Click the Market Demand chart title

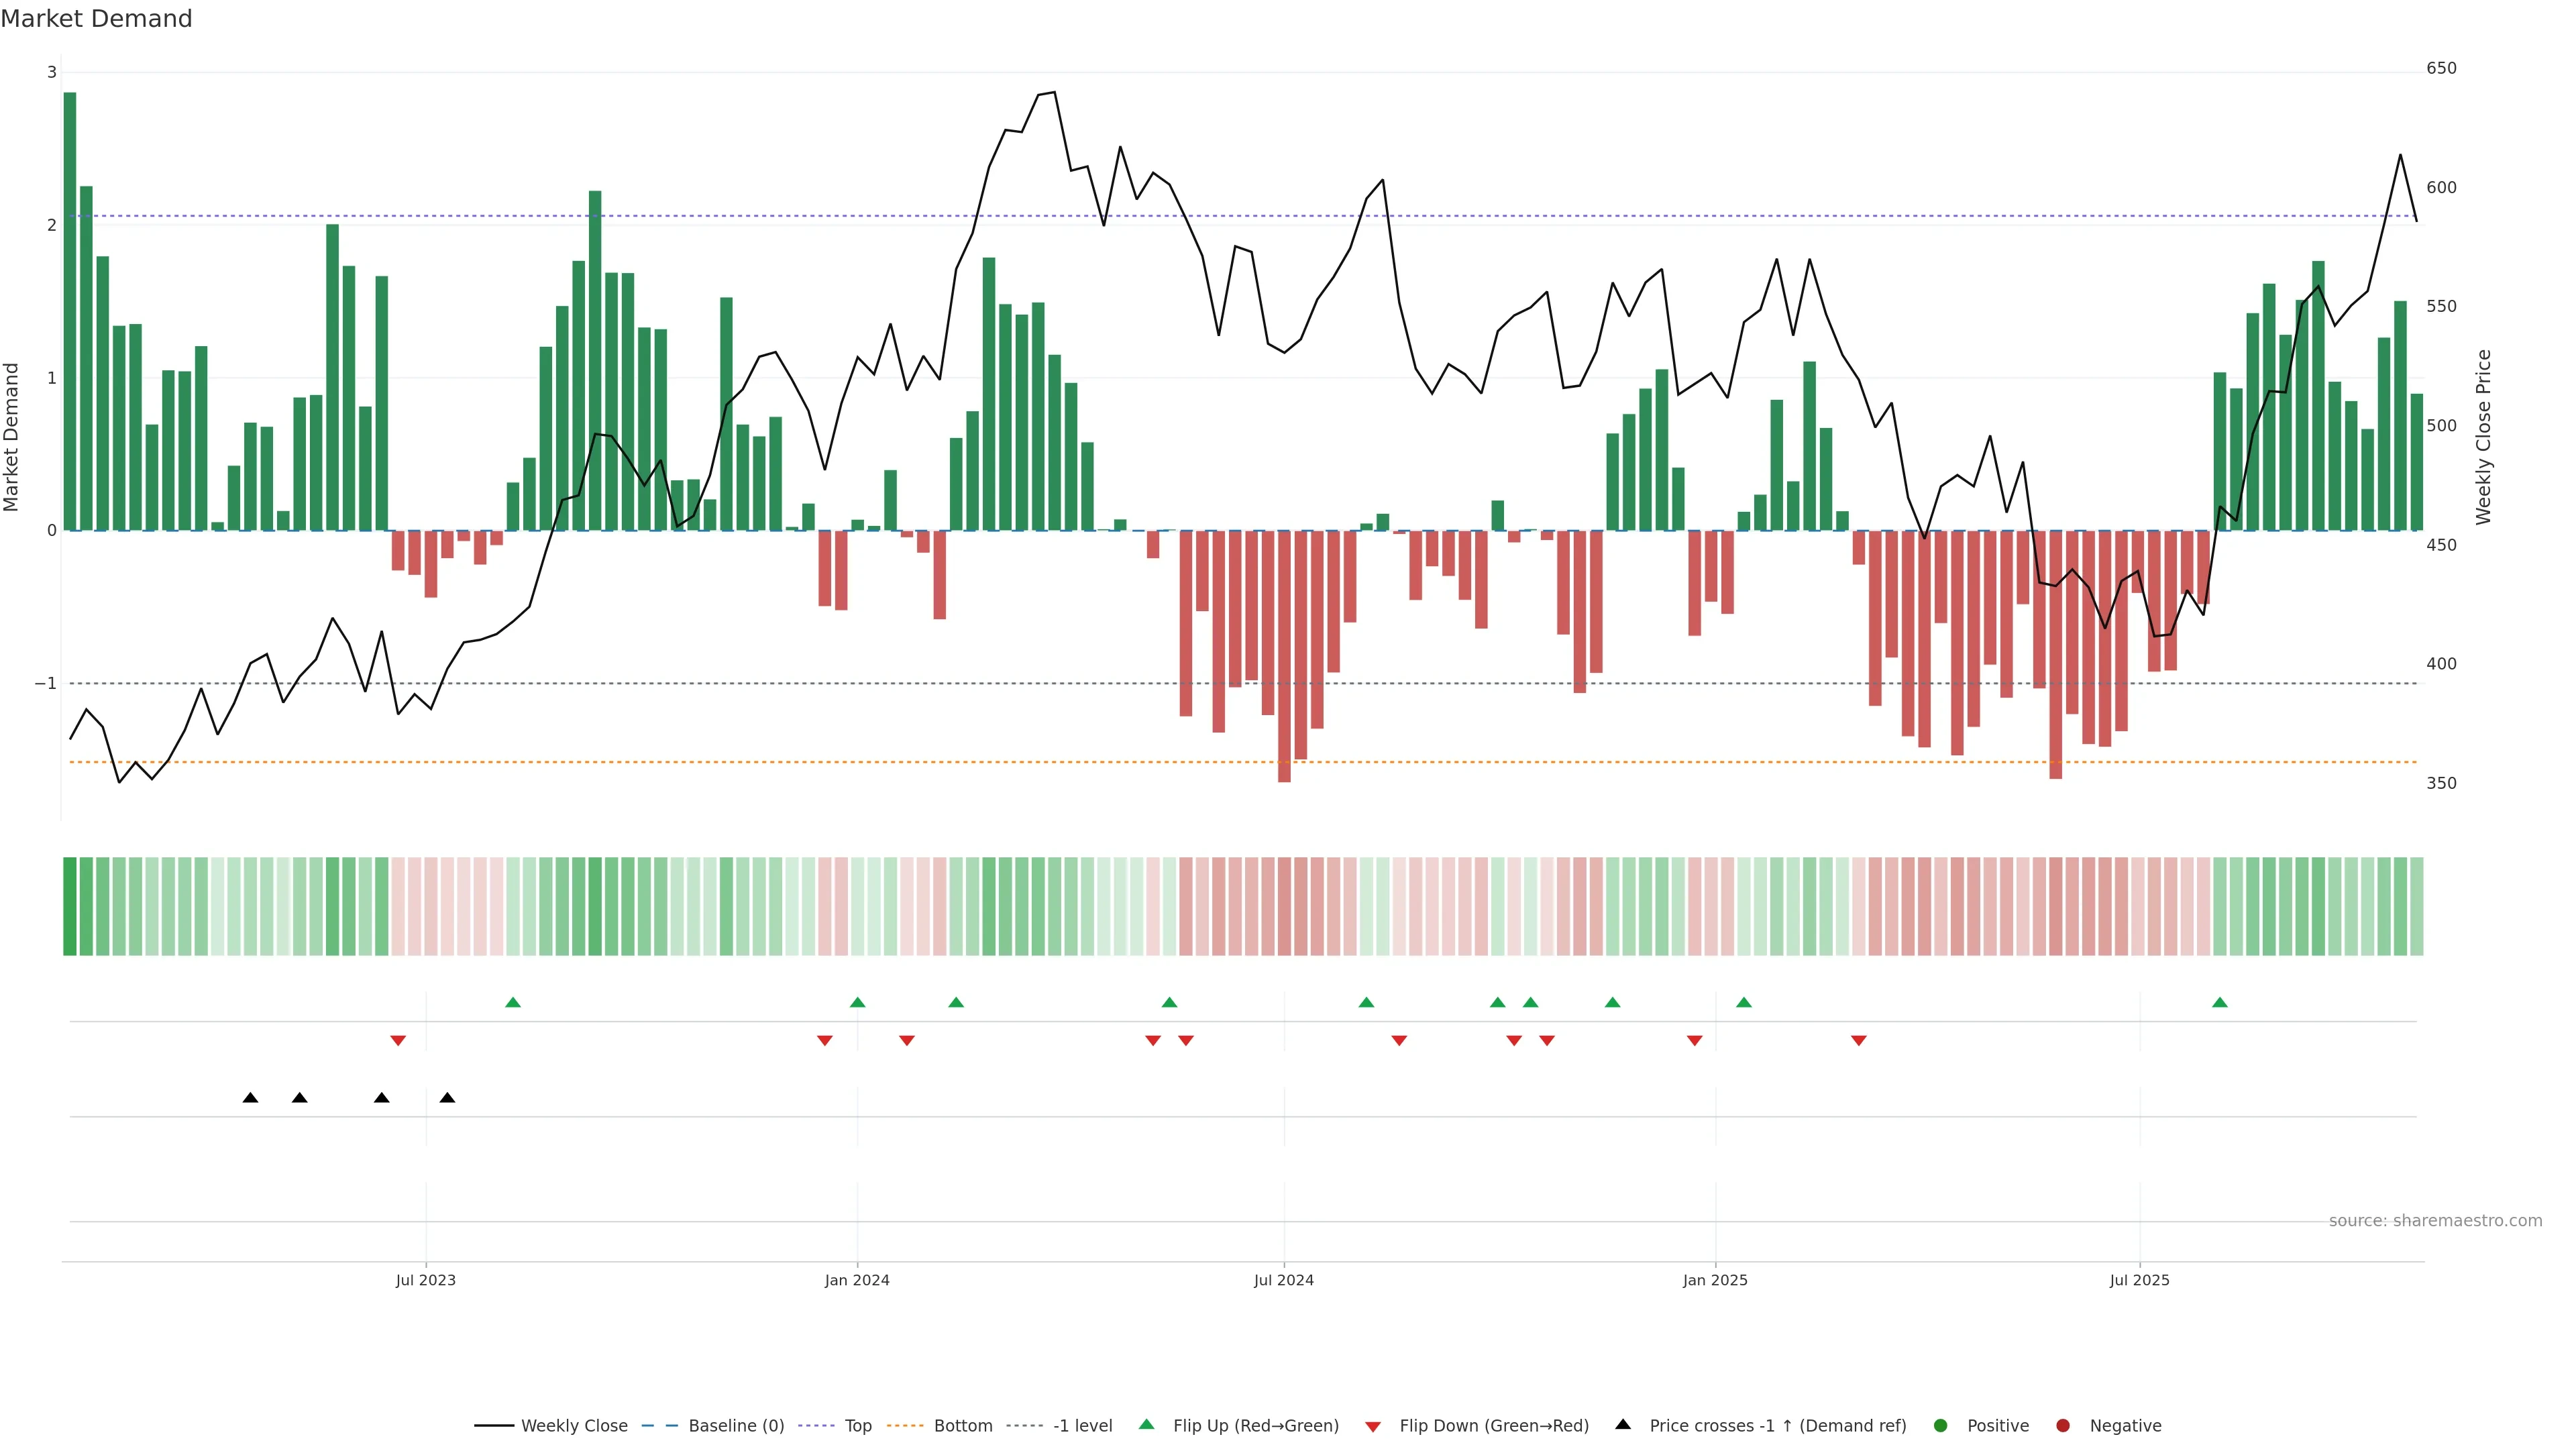click(x=96, y=19)
